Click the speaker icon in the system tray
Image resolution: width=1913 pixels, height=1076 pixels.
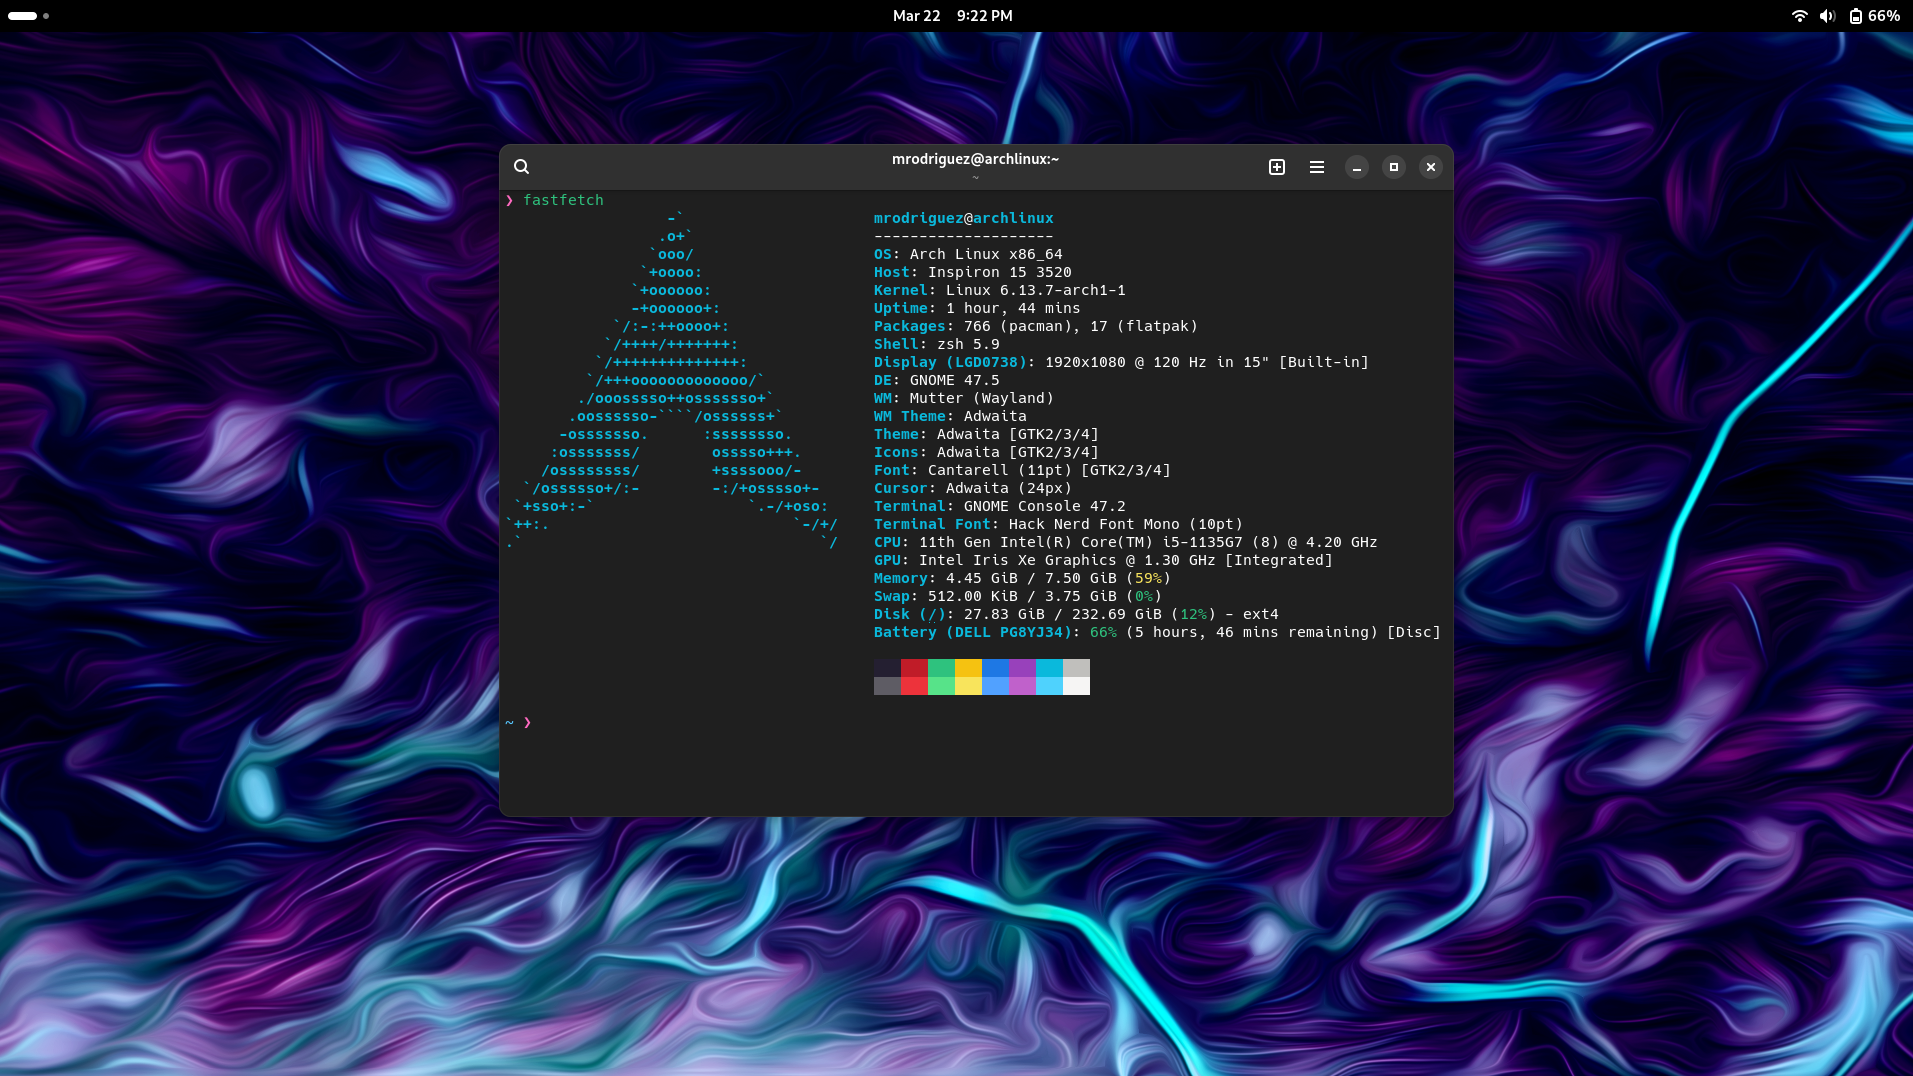point(1827,15)
